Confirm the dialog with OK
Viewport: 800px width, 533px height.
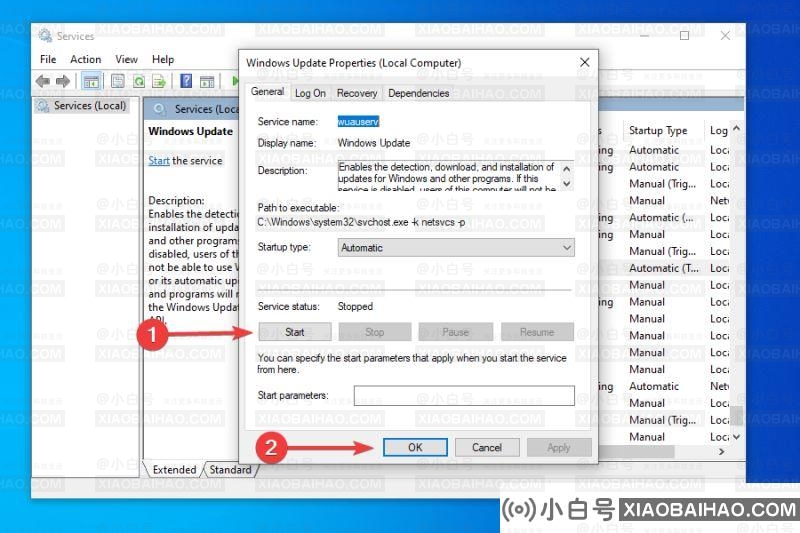click(x=415, y=447)
